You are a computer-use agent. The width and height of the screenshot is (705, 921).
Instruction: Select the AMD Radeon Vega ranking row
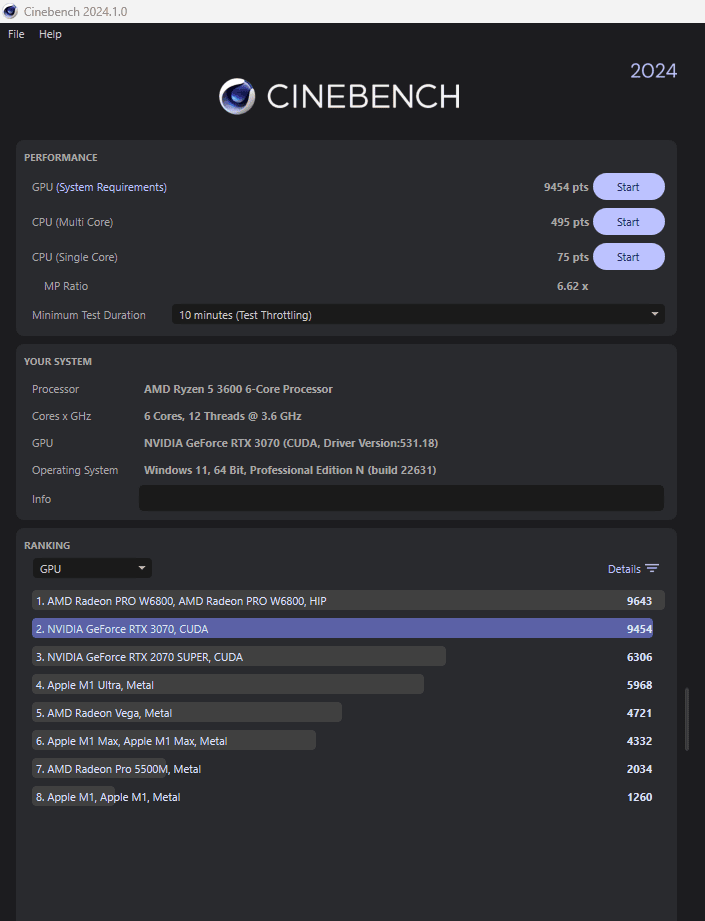[x=348, y=713]
